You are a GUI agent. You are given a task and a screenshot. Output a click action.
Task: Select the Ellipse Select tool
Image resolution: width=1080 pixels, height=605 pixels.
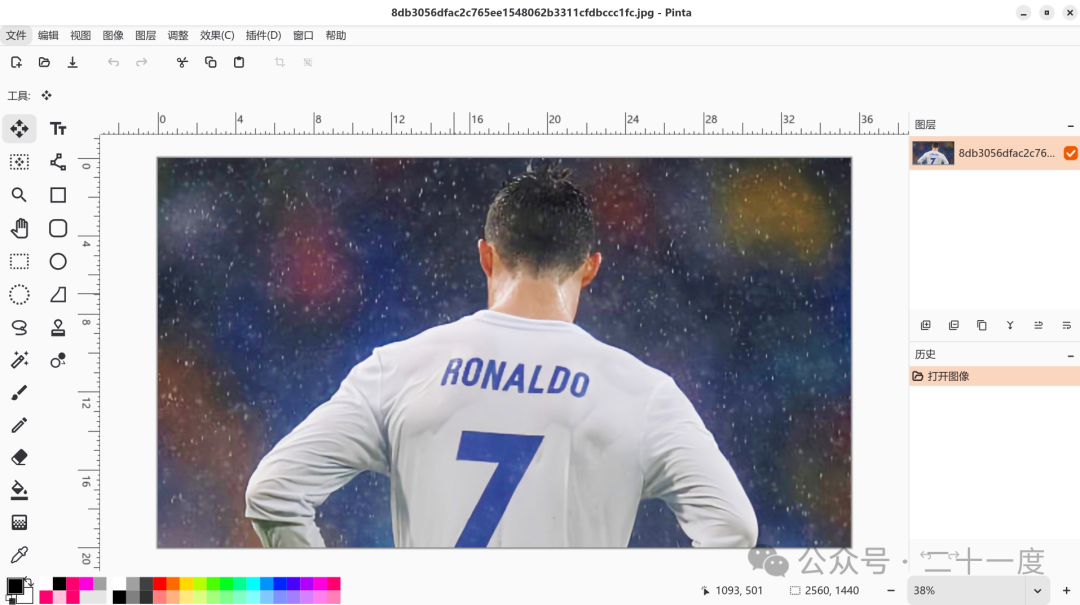pos(19,294)
